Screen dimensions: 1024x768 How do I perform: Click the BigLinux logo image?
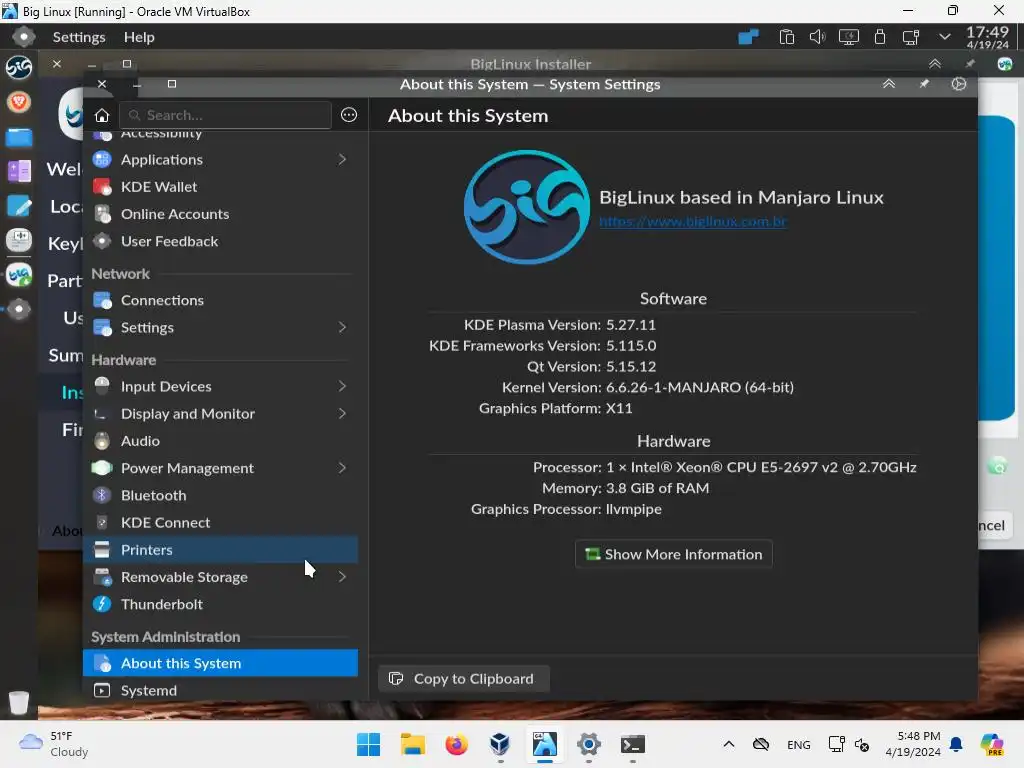[x=526, y=208]
